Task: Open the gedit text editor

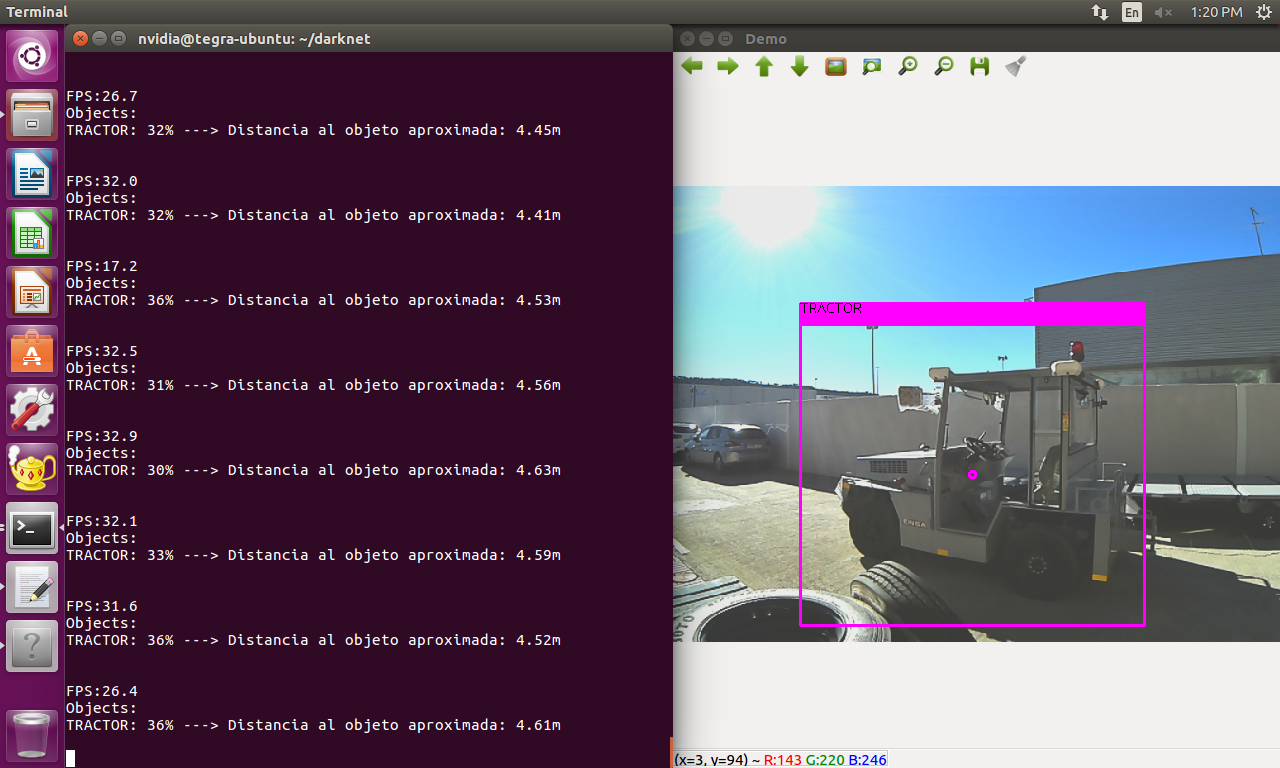Action: tap(31, 588)
